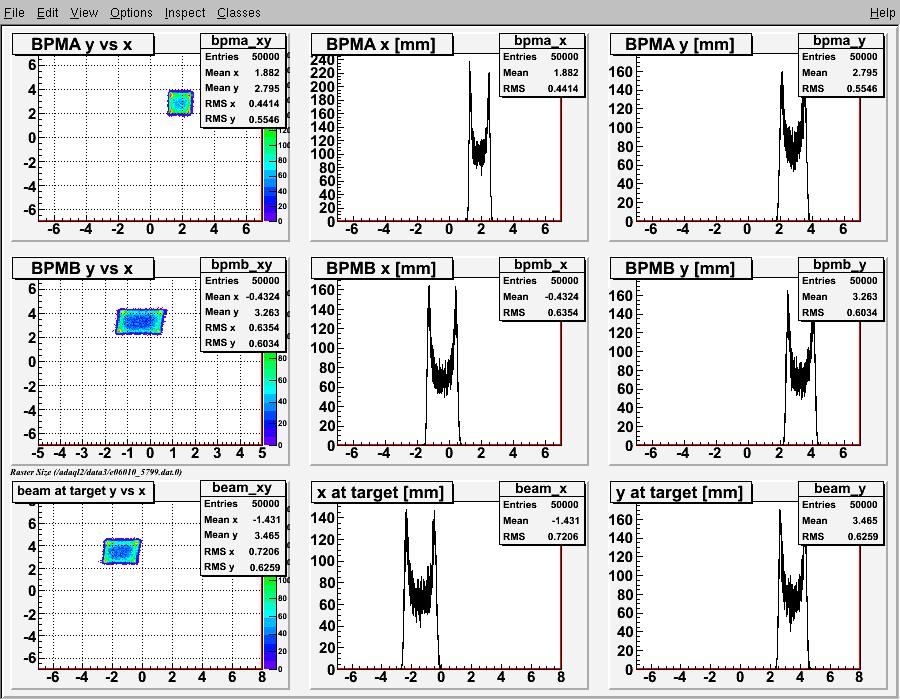This screenshot has height=700, width=900.
Task: Click the bpma_xy statistics box header
Action: click(243, 41)
